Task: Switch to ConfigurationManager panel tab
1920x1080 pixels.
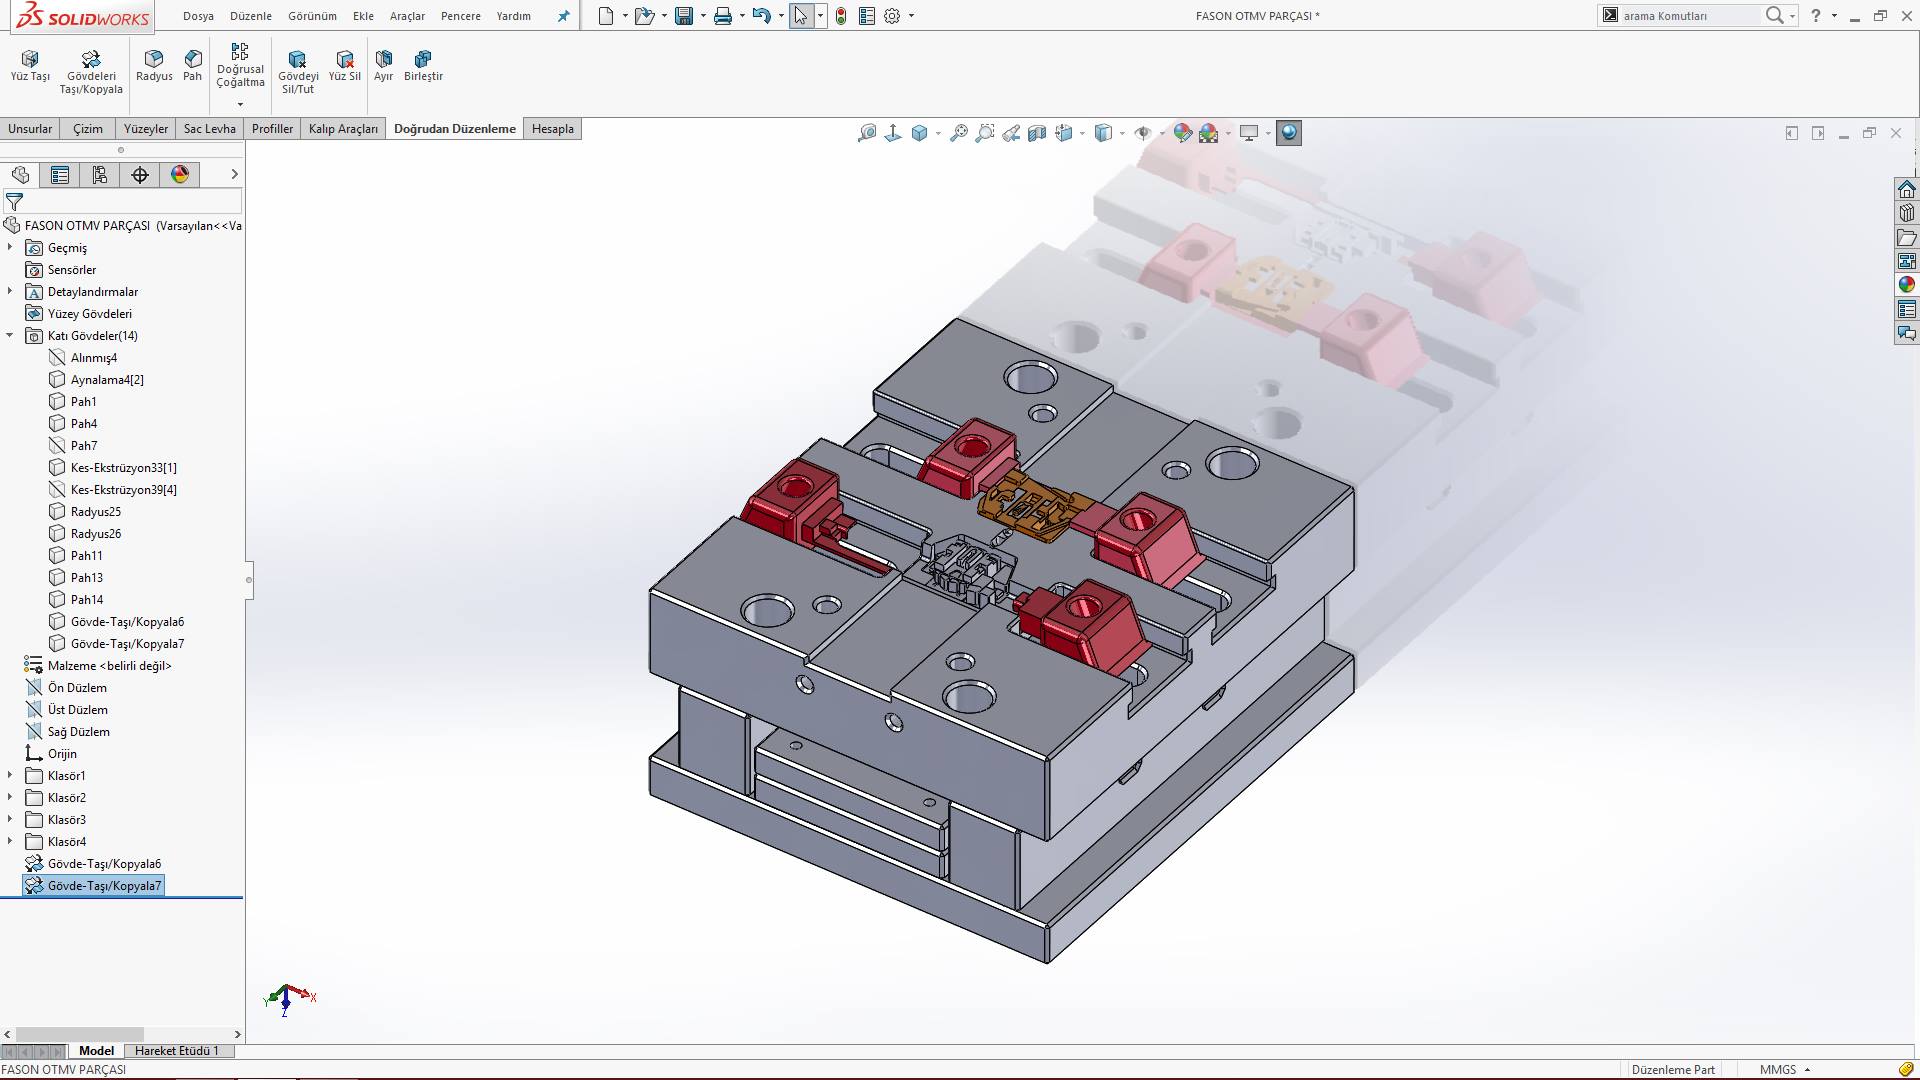Action: click(x=100, y=175)
